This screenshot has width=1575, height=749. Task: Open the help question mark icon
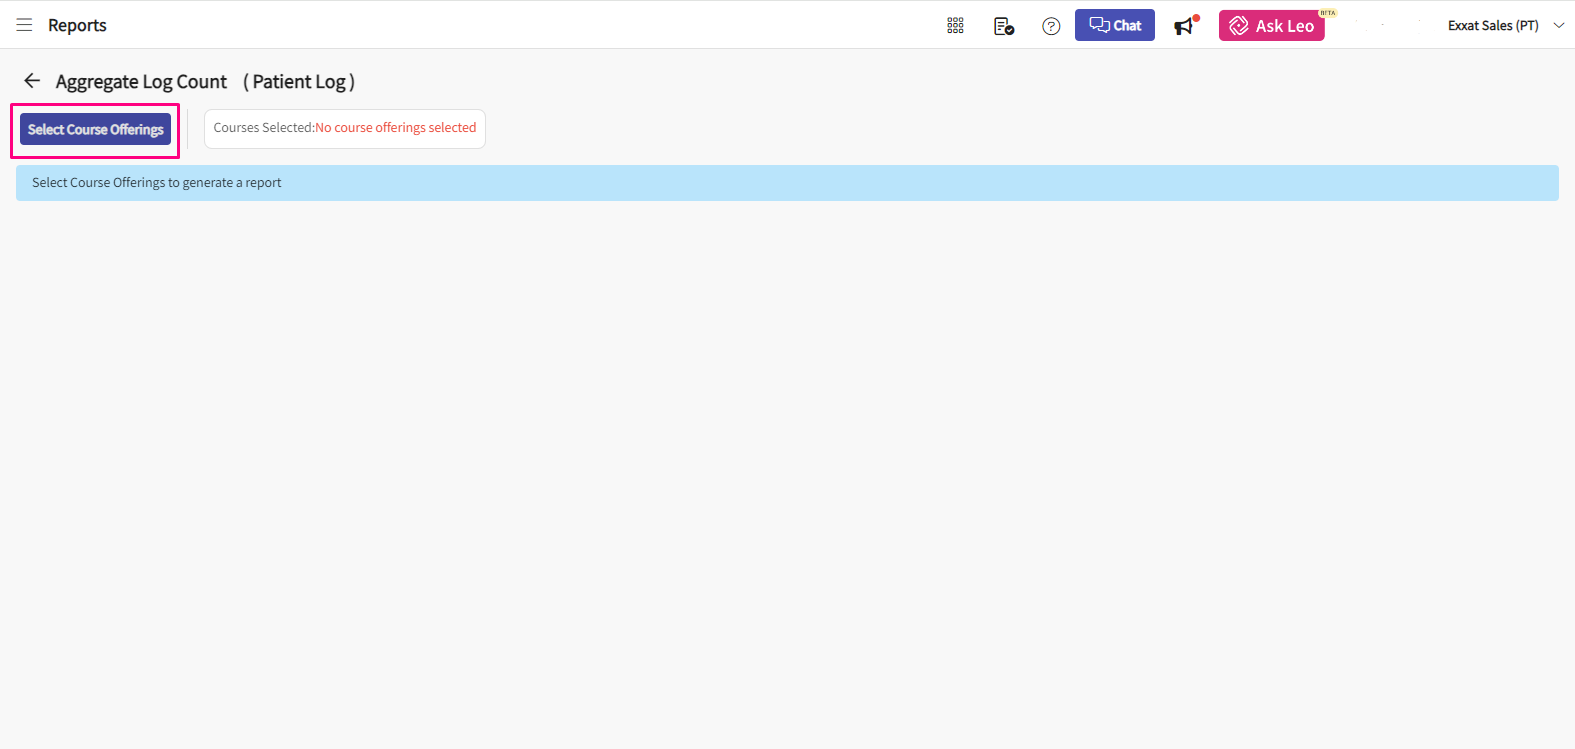coord(1051,26)
